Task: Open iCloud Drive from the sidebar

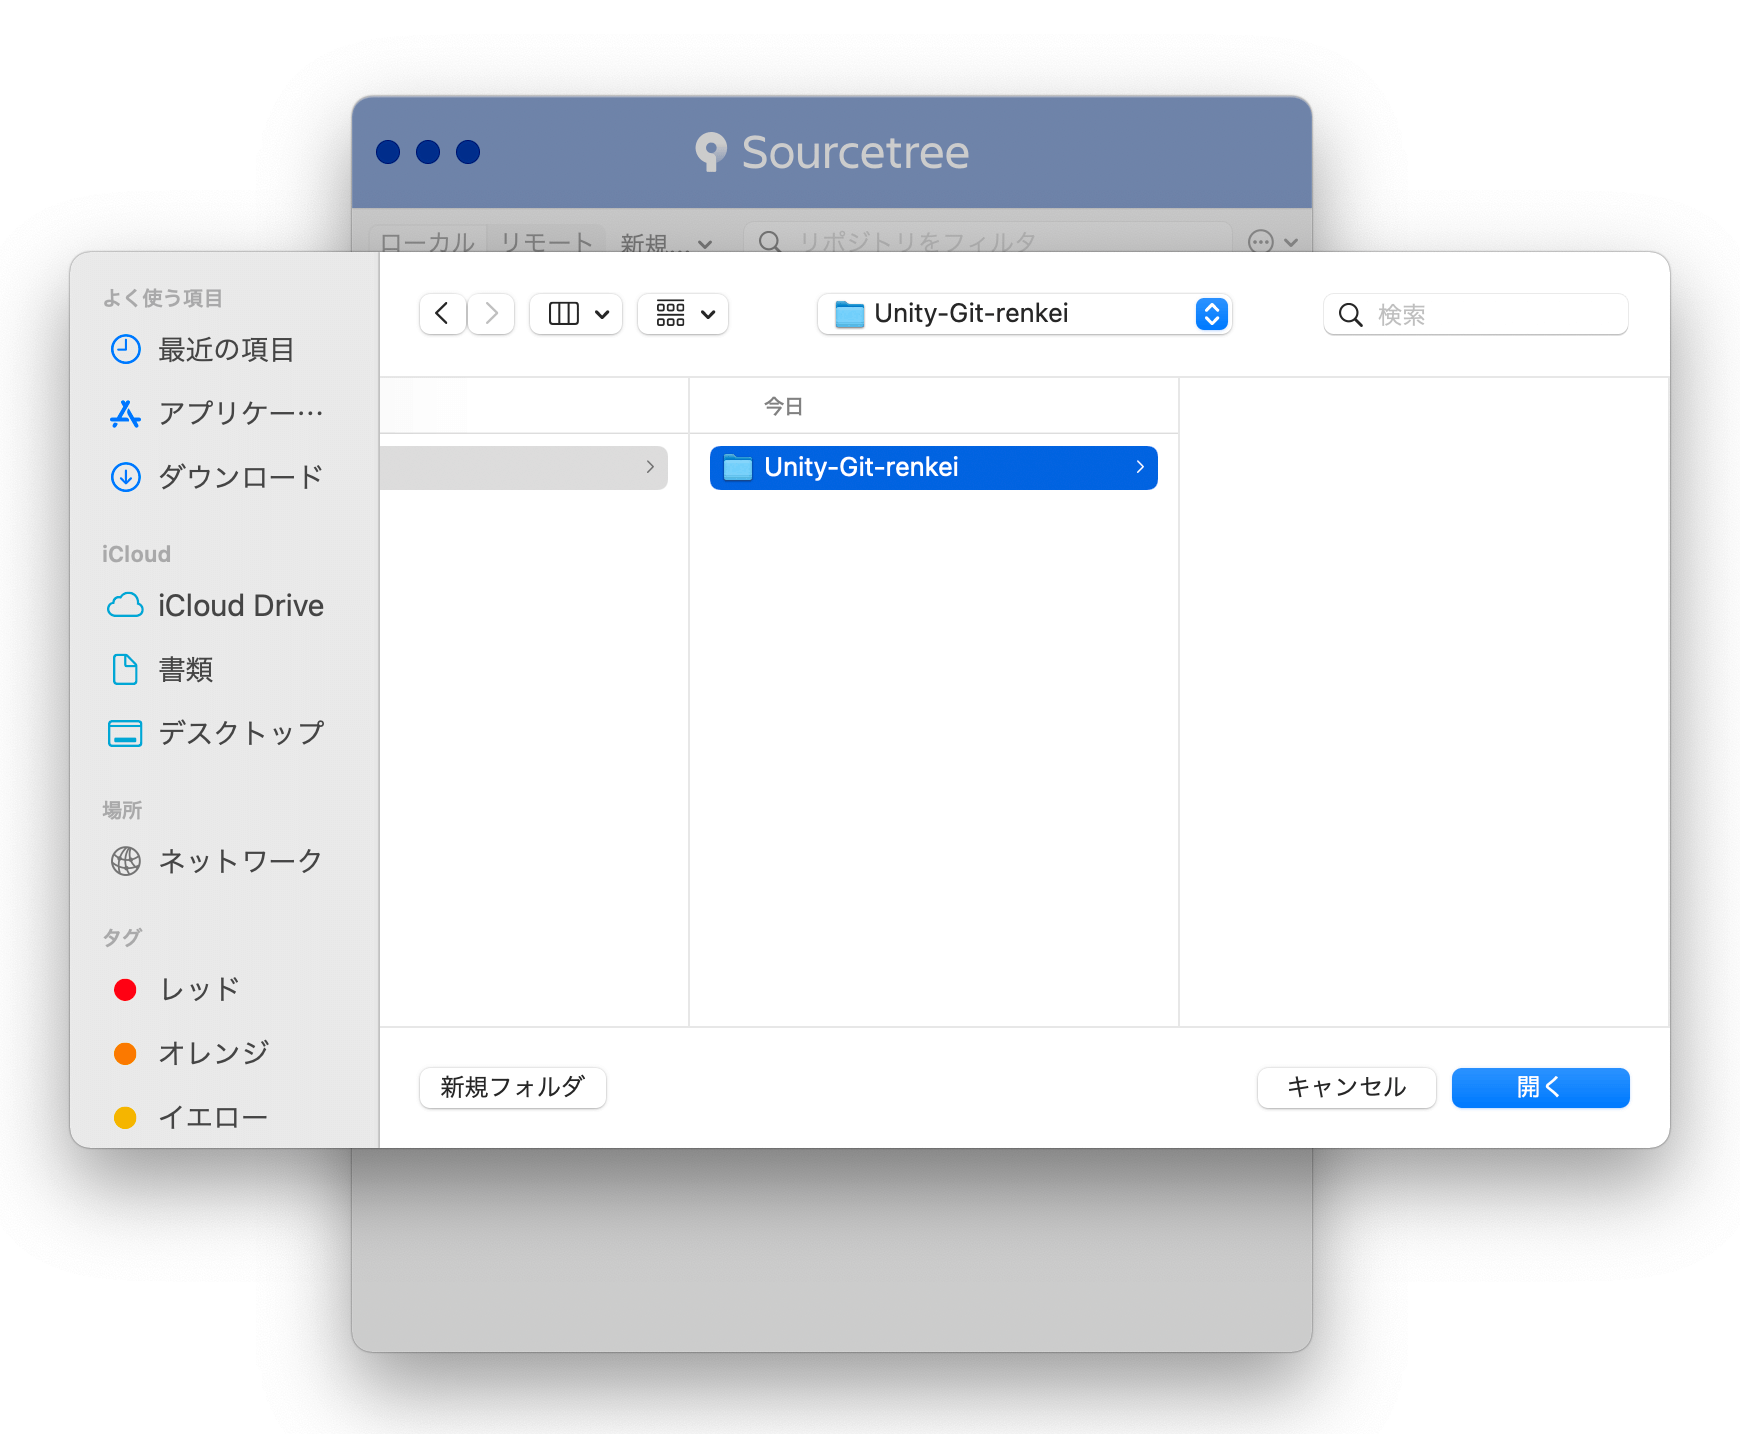Action: click(240, 605)
